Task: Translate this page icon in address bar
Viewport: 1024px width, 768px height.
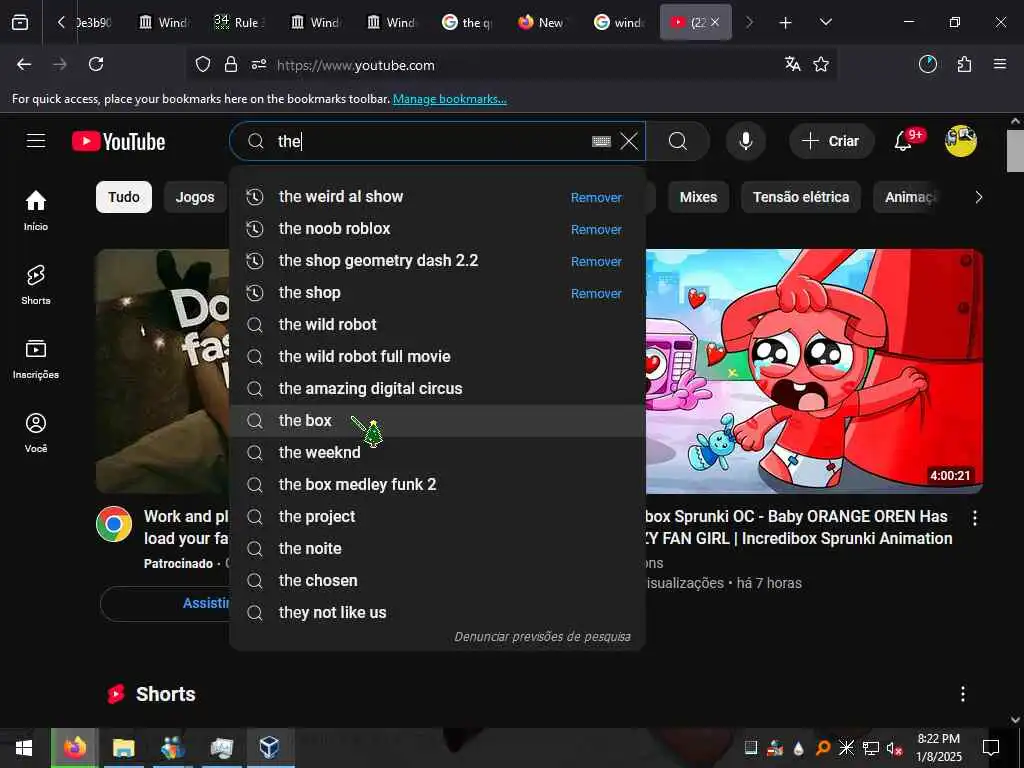Action: coord(793,64)
